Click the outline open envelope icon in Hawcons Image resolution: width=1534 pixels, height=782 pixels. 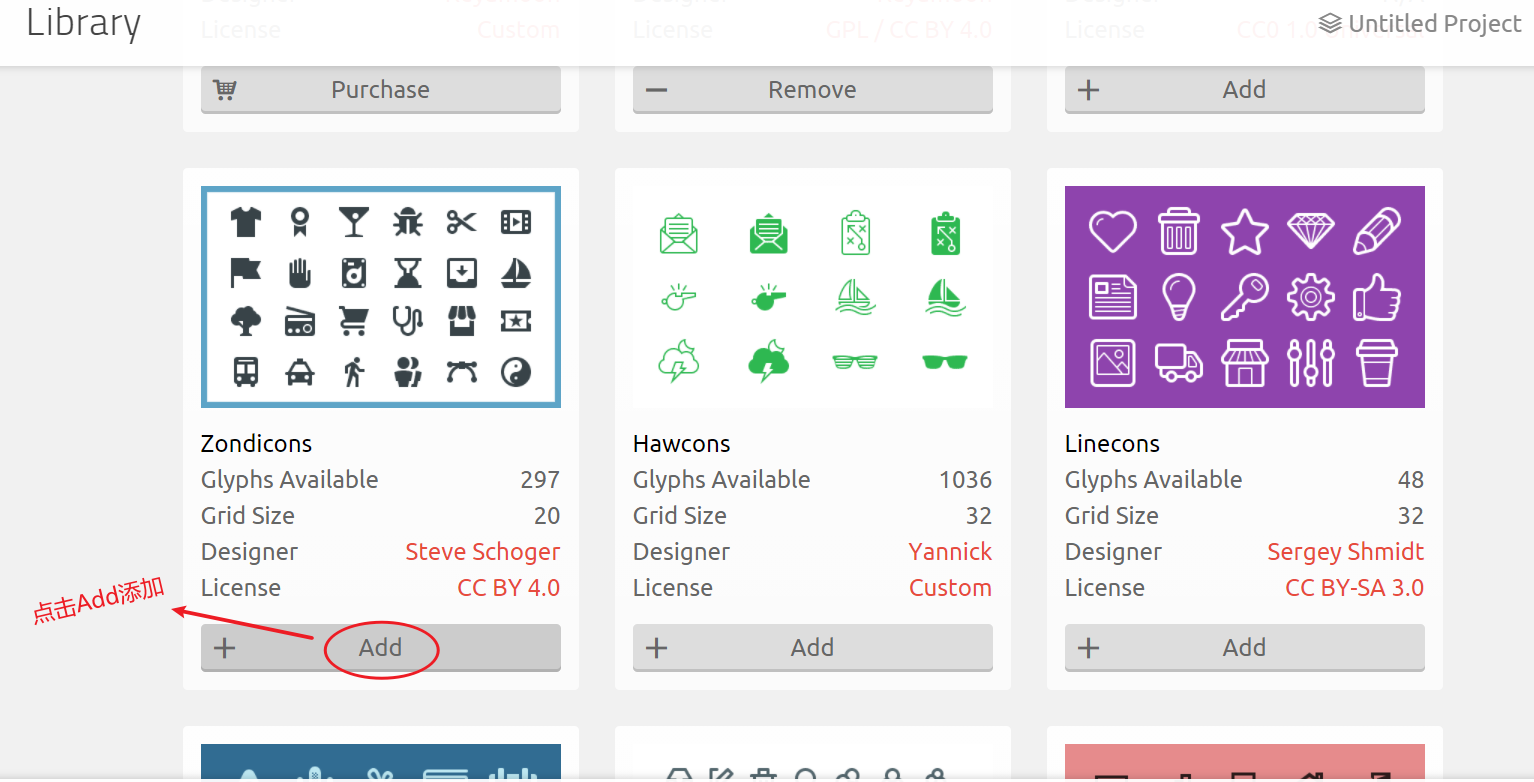[x=679, y=234]
